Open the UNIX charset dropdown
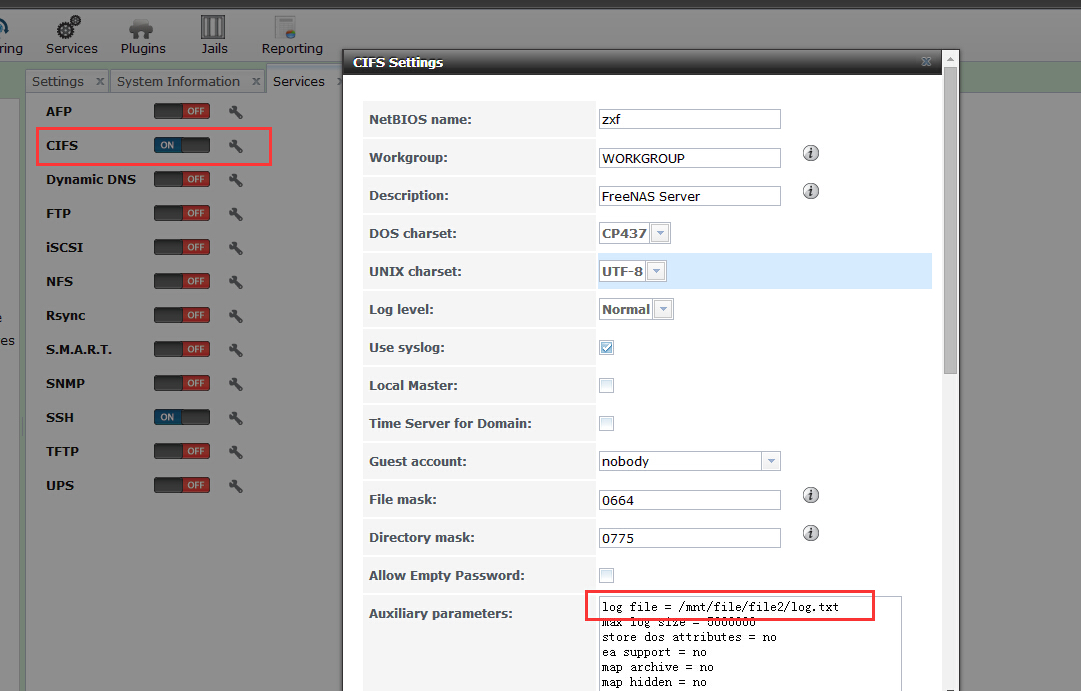 click(656, 271)
